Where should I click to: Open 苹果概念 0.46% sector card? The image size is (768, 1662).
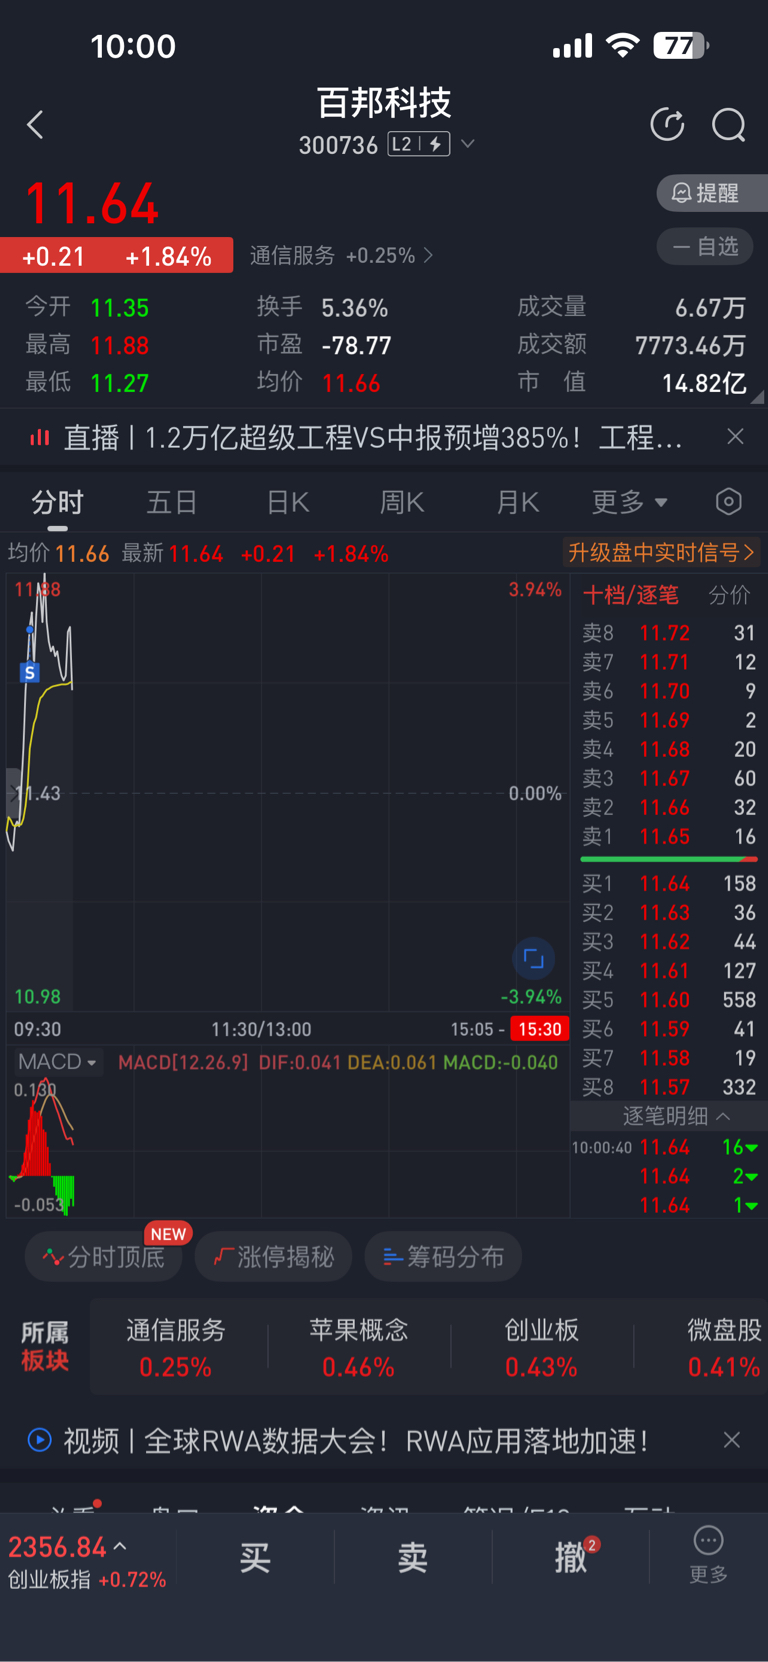[359, 1348]
